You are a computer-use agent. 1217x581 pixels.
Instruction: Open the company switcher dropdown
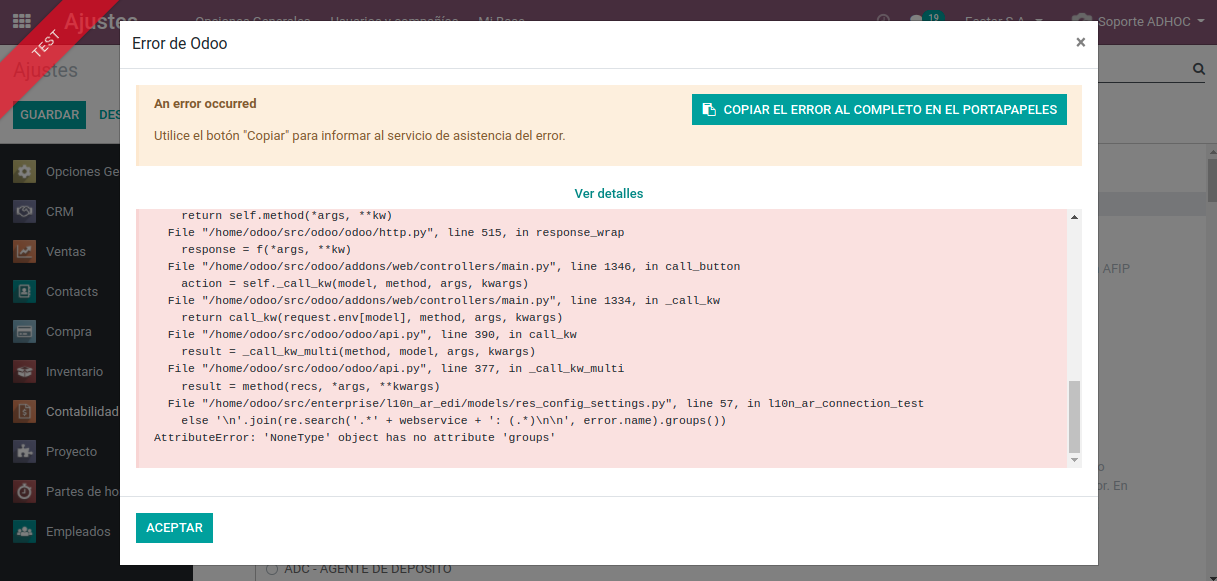point(1004,21)
